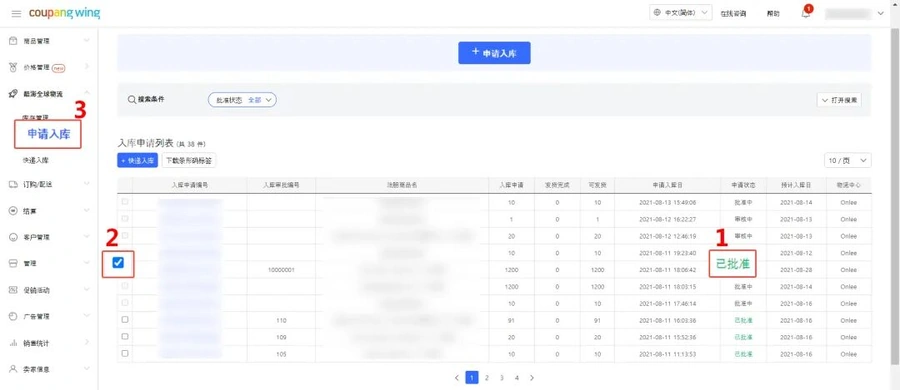This screenshot has height=390, width=900.
Task: Click expected date 2021-08-28 cell
Action: pos(796,270)
